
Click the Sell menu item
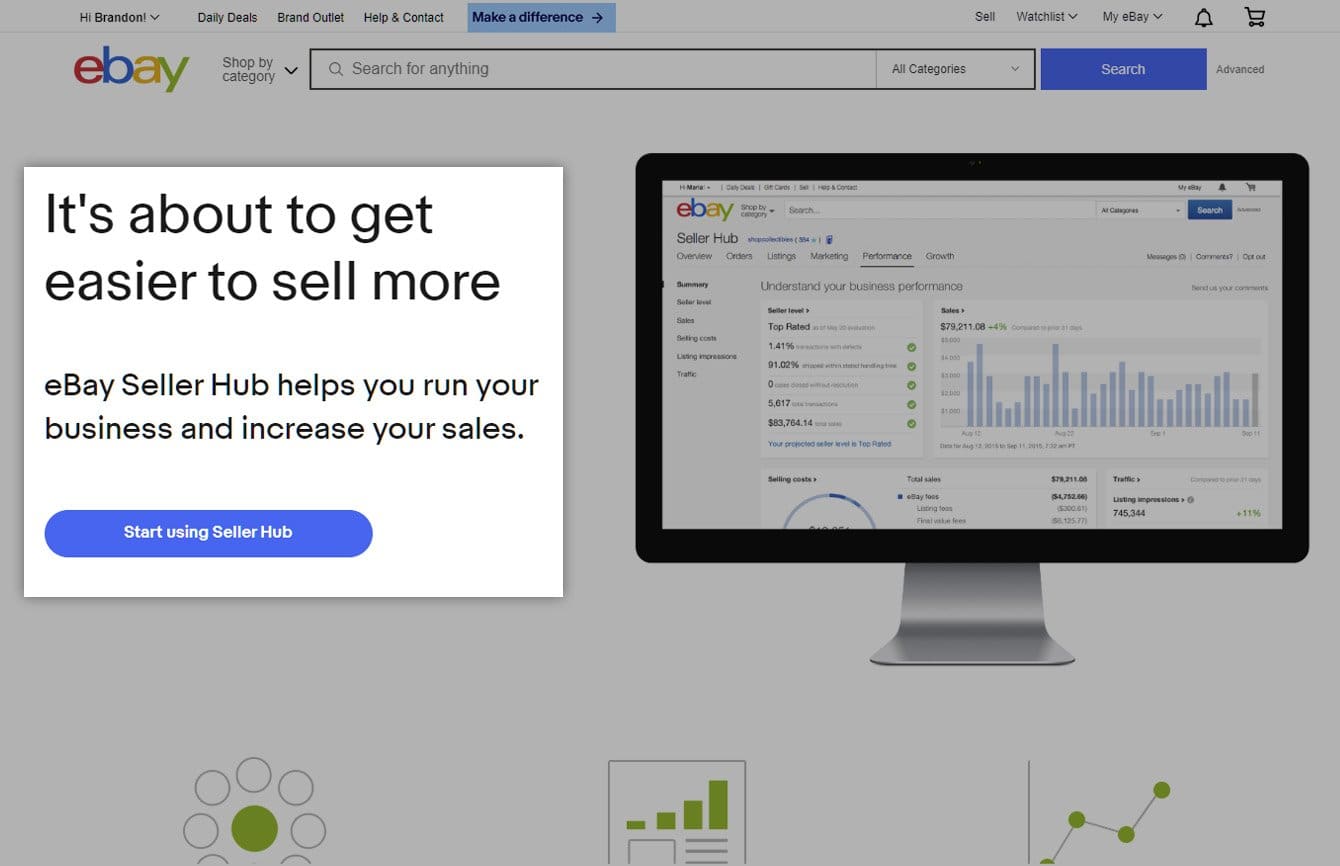tap(984, 16)
